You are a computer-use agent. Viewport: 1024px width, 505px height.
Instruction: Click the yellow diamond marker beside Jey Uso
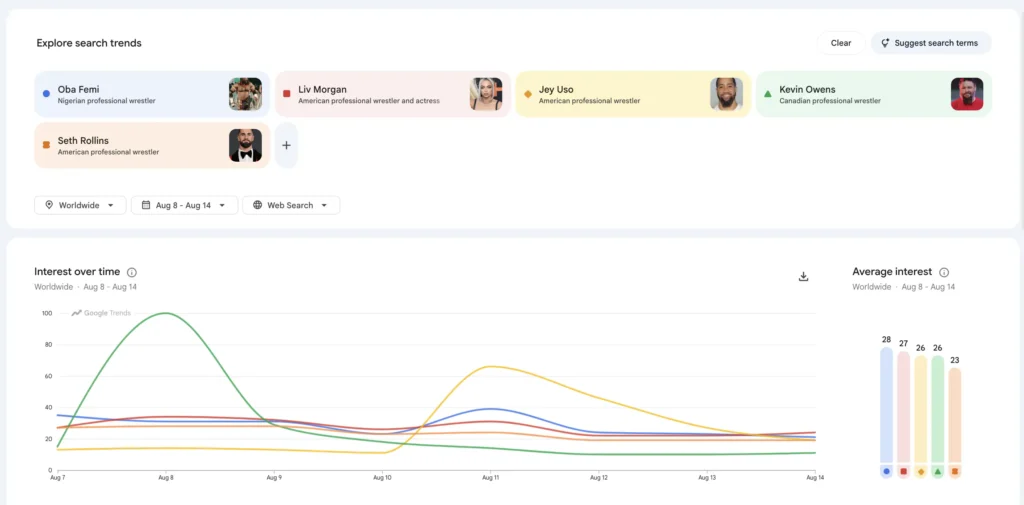(528, 94)
